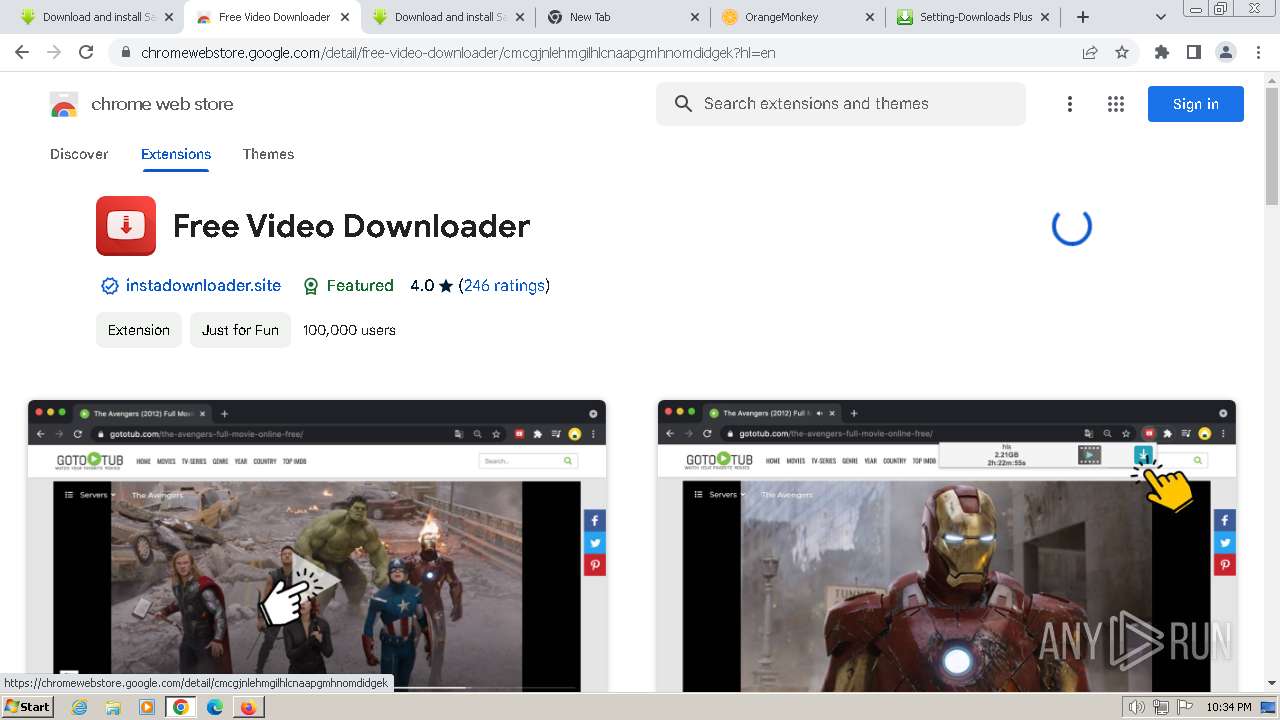Click the Chrome taskbar icon
The image size is (1280, 720).
tap(181, 707)
